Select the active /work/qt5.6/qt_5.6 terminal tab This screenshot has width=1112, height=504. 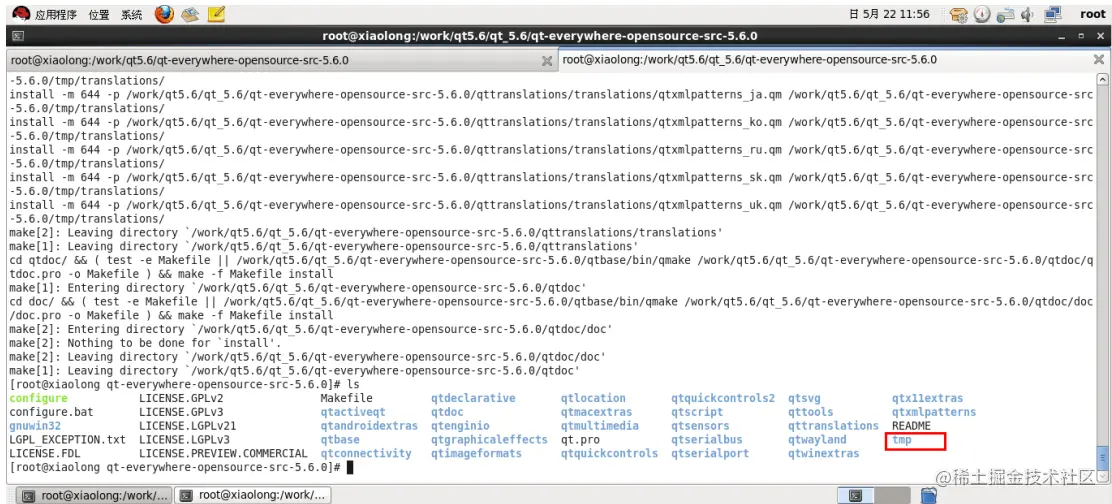[x=833, y=60]
